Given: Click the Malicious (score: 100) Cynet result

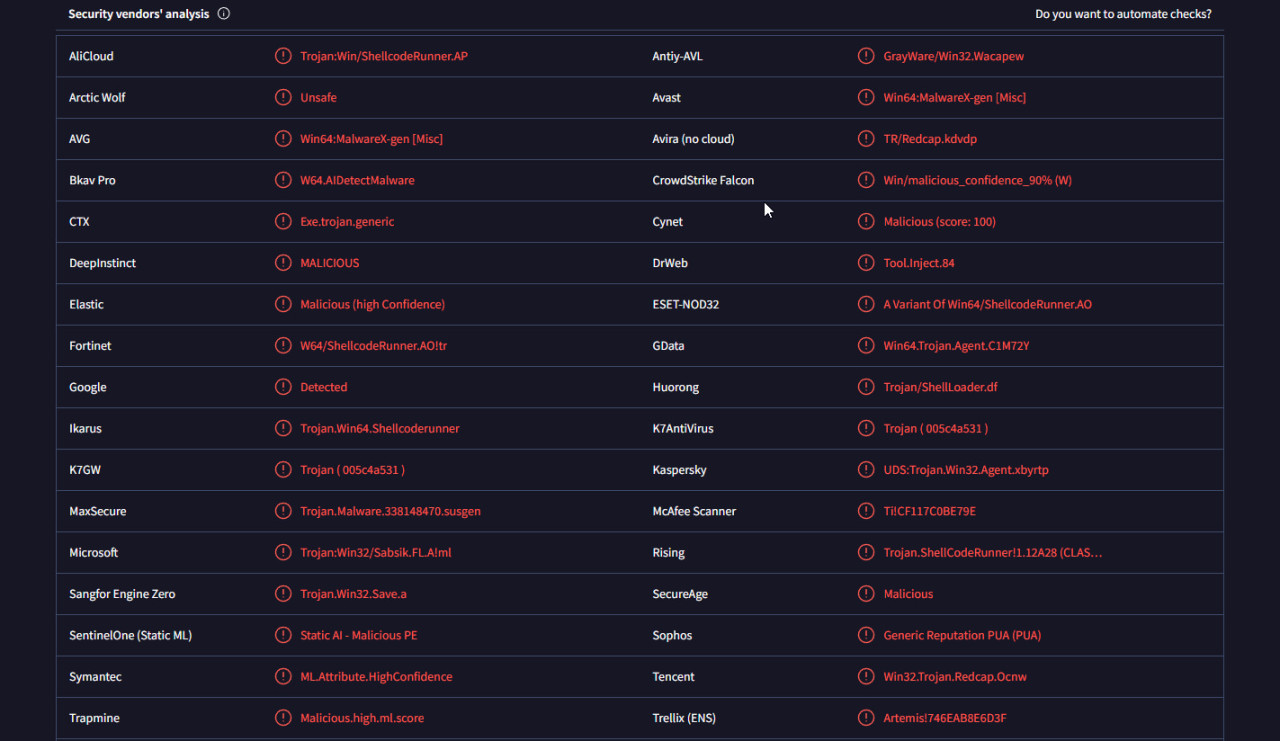Looking at the screenshot, I should (x=940, y=222).
